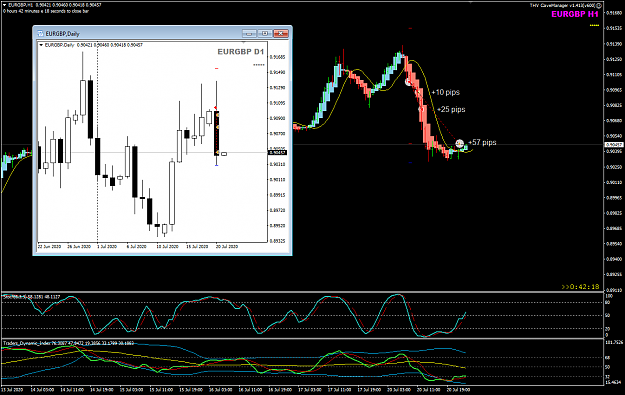Expand the EURGBP,Daily header arrow in sub-window

point(41,45)
